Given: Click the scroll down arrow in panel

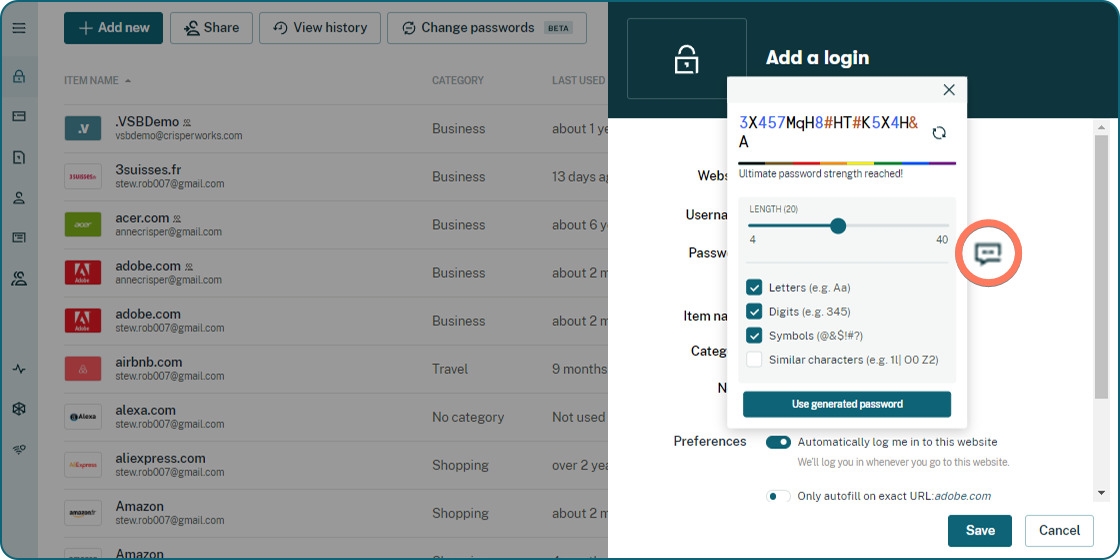Looking at the screenshot, I should [1101, 493].
